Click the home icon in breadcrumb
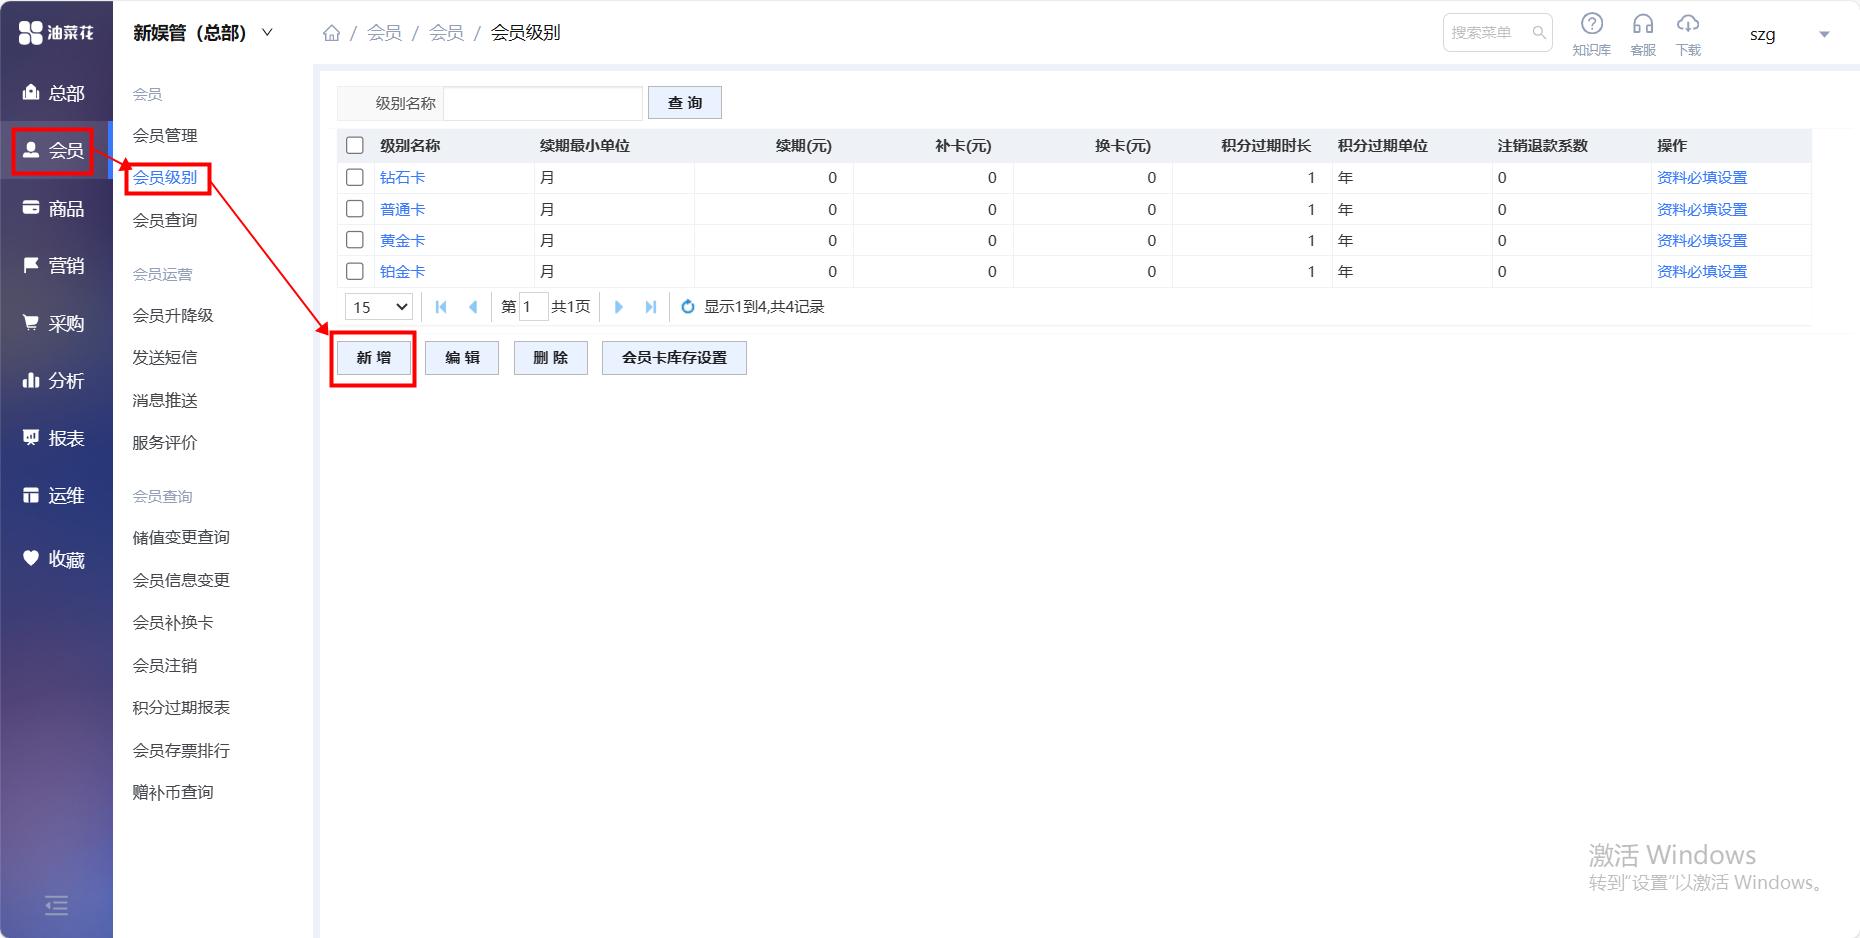Image resolution: width=1860 pixels, height=938 pixels. pyautogui.click(x=332, y=33)
